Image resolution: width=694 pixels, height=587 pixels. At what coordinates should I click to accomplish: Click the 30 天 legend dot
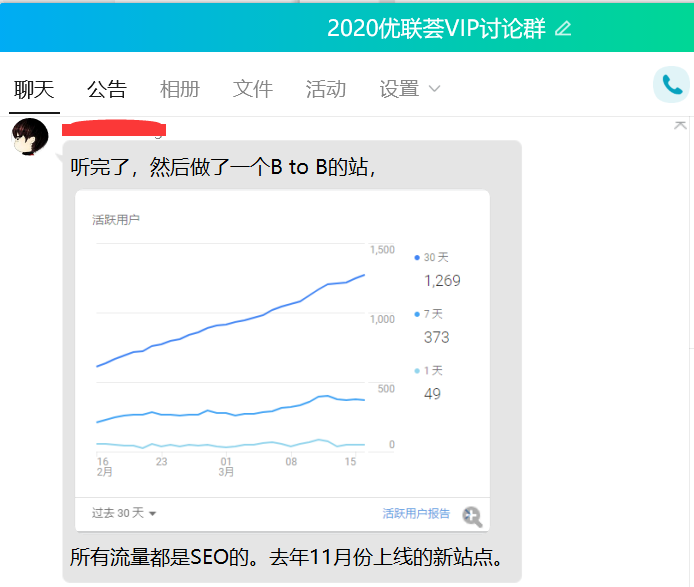pyautogui.click(x=417, y=257)
